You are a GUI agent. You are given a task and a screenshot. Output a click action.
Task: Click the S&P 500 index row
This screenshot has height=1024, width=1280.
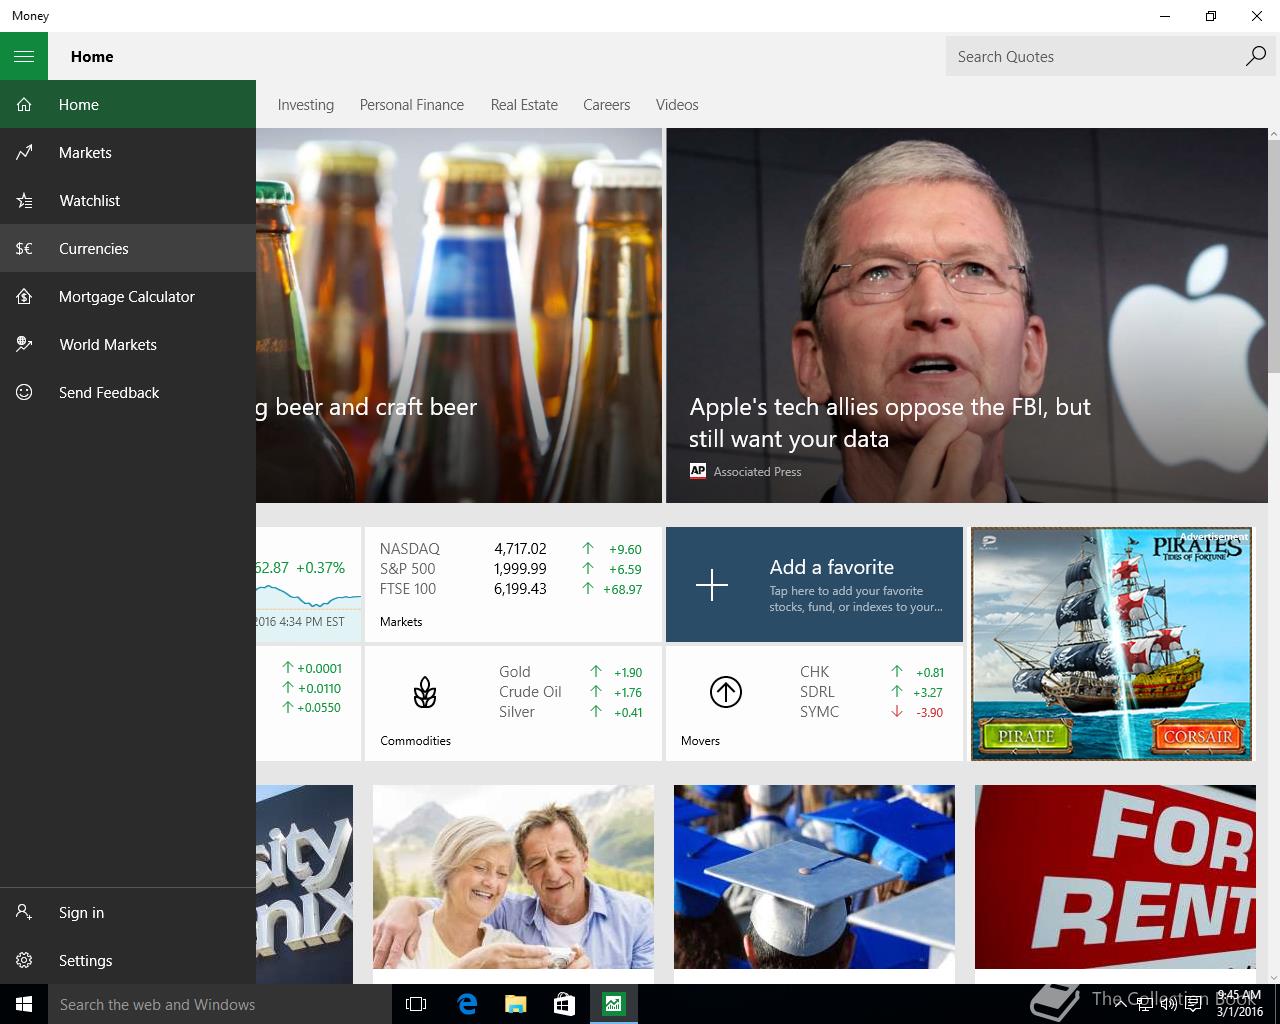pos(511,568)
